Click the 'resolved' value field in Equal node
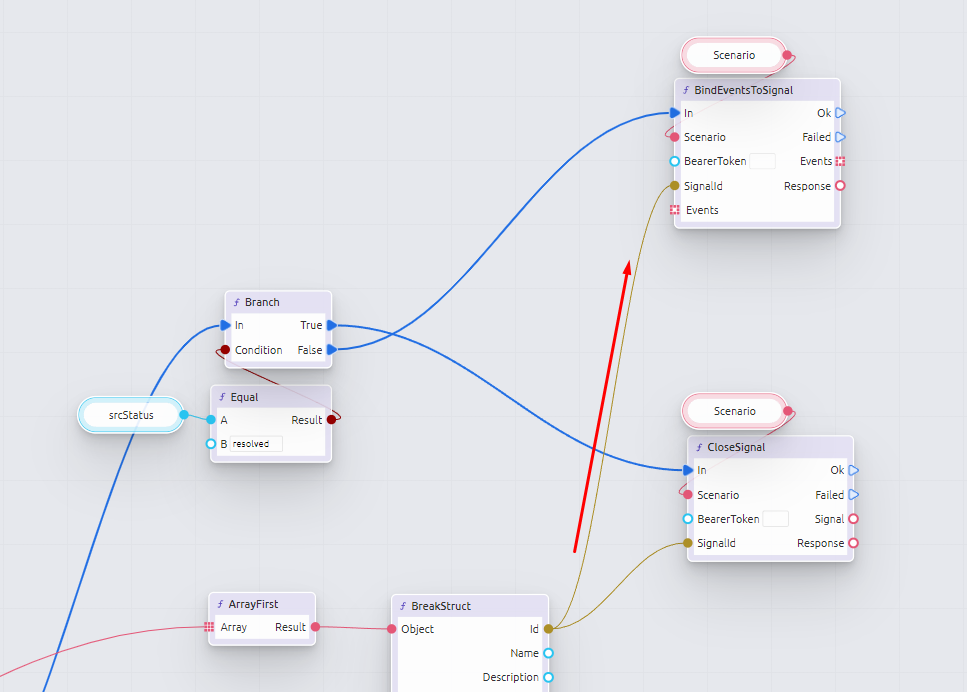 coord(256,444)
